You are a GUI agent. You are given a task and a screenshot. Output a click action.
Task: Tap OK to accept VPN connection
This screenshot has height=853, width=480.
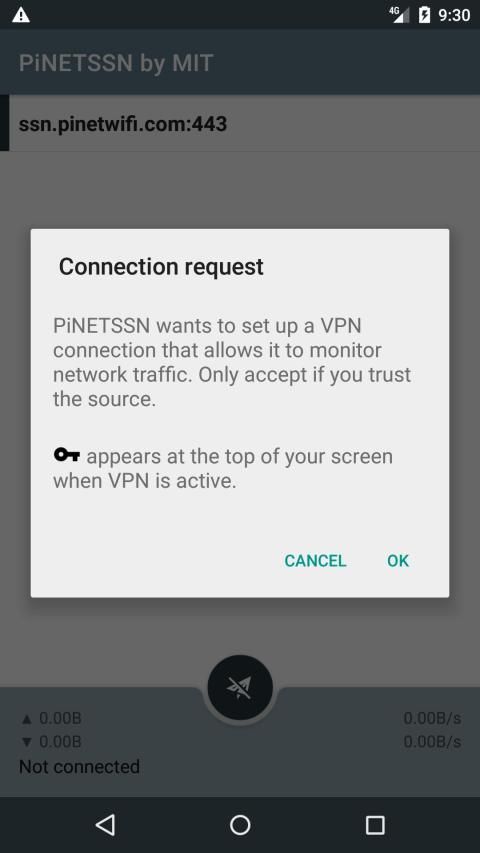tap(398, 561)
